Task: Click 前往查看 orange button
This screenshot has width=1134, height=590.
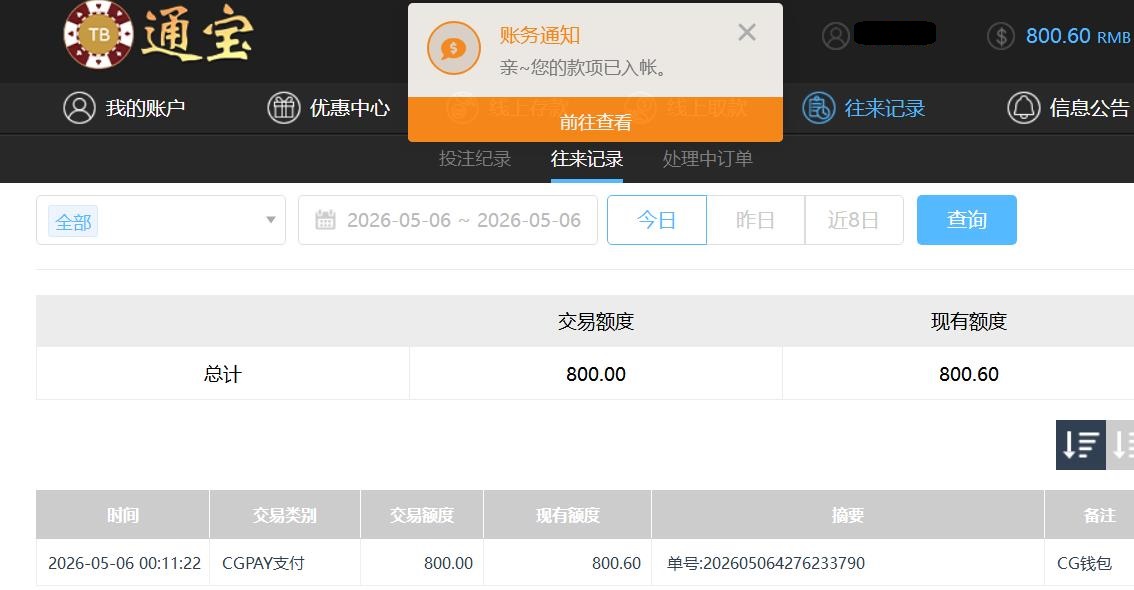Action: 595,121
